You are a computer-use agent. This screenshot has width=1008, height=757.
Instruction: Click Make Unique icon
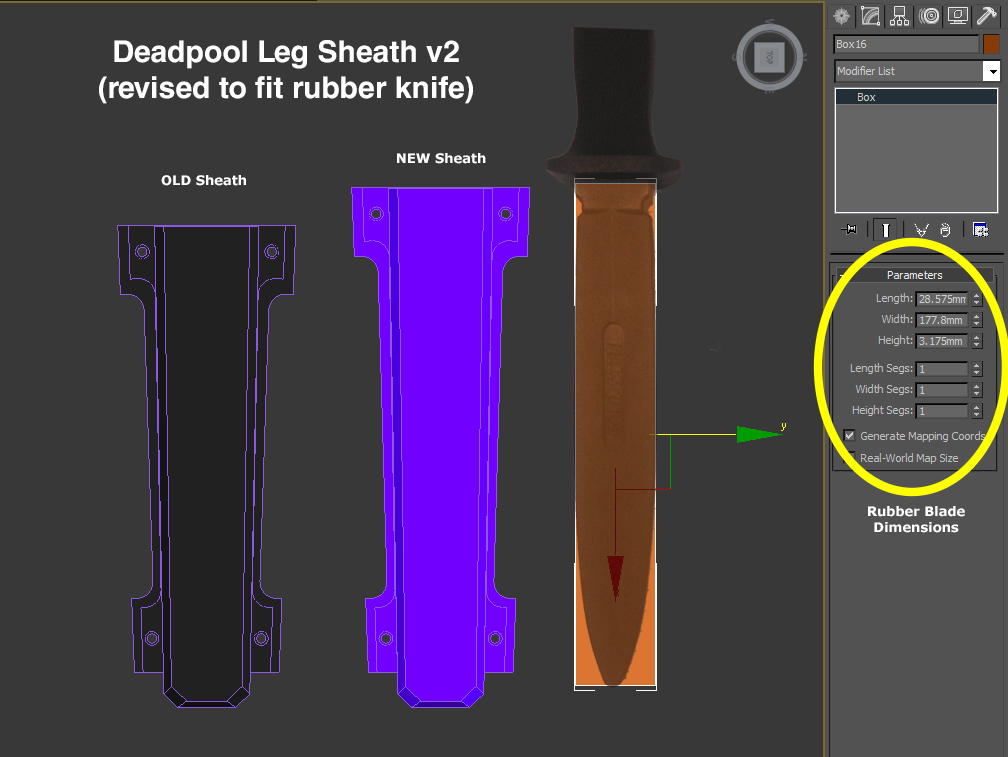(x=921, y=229)
